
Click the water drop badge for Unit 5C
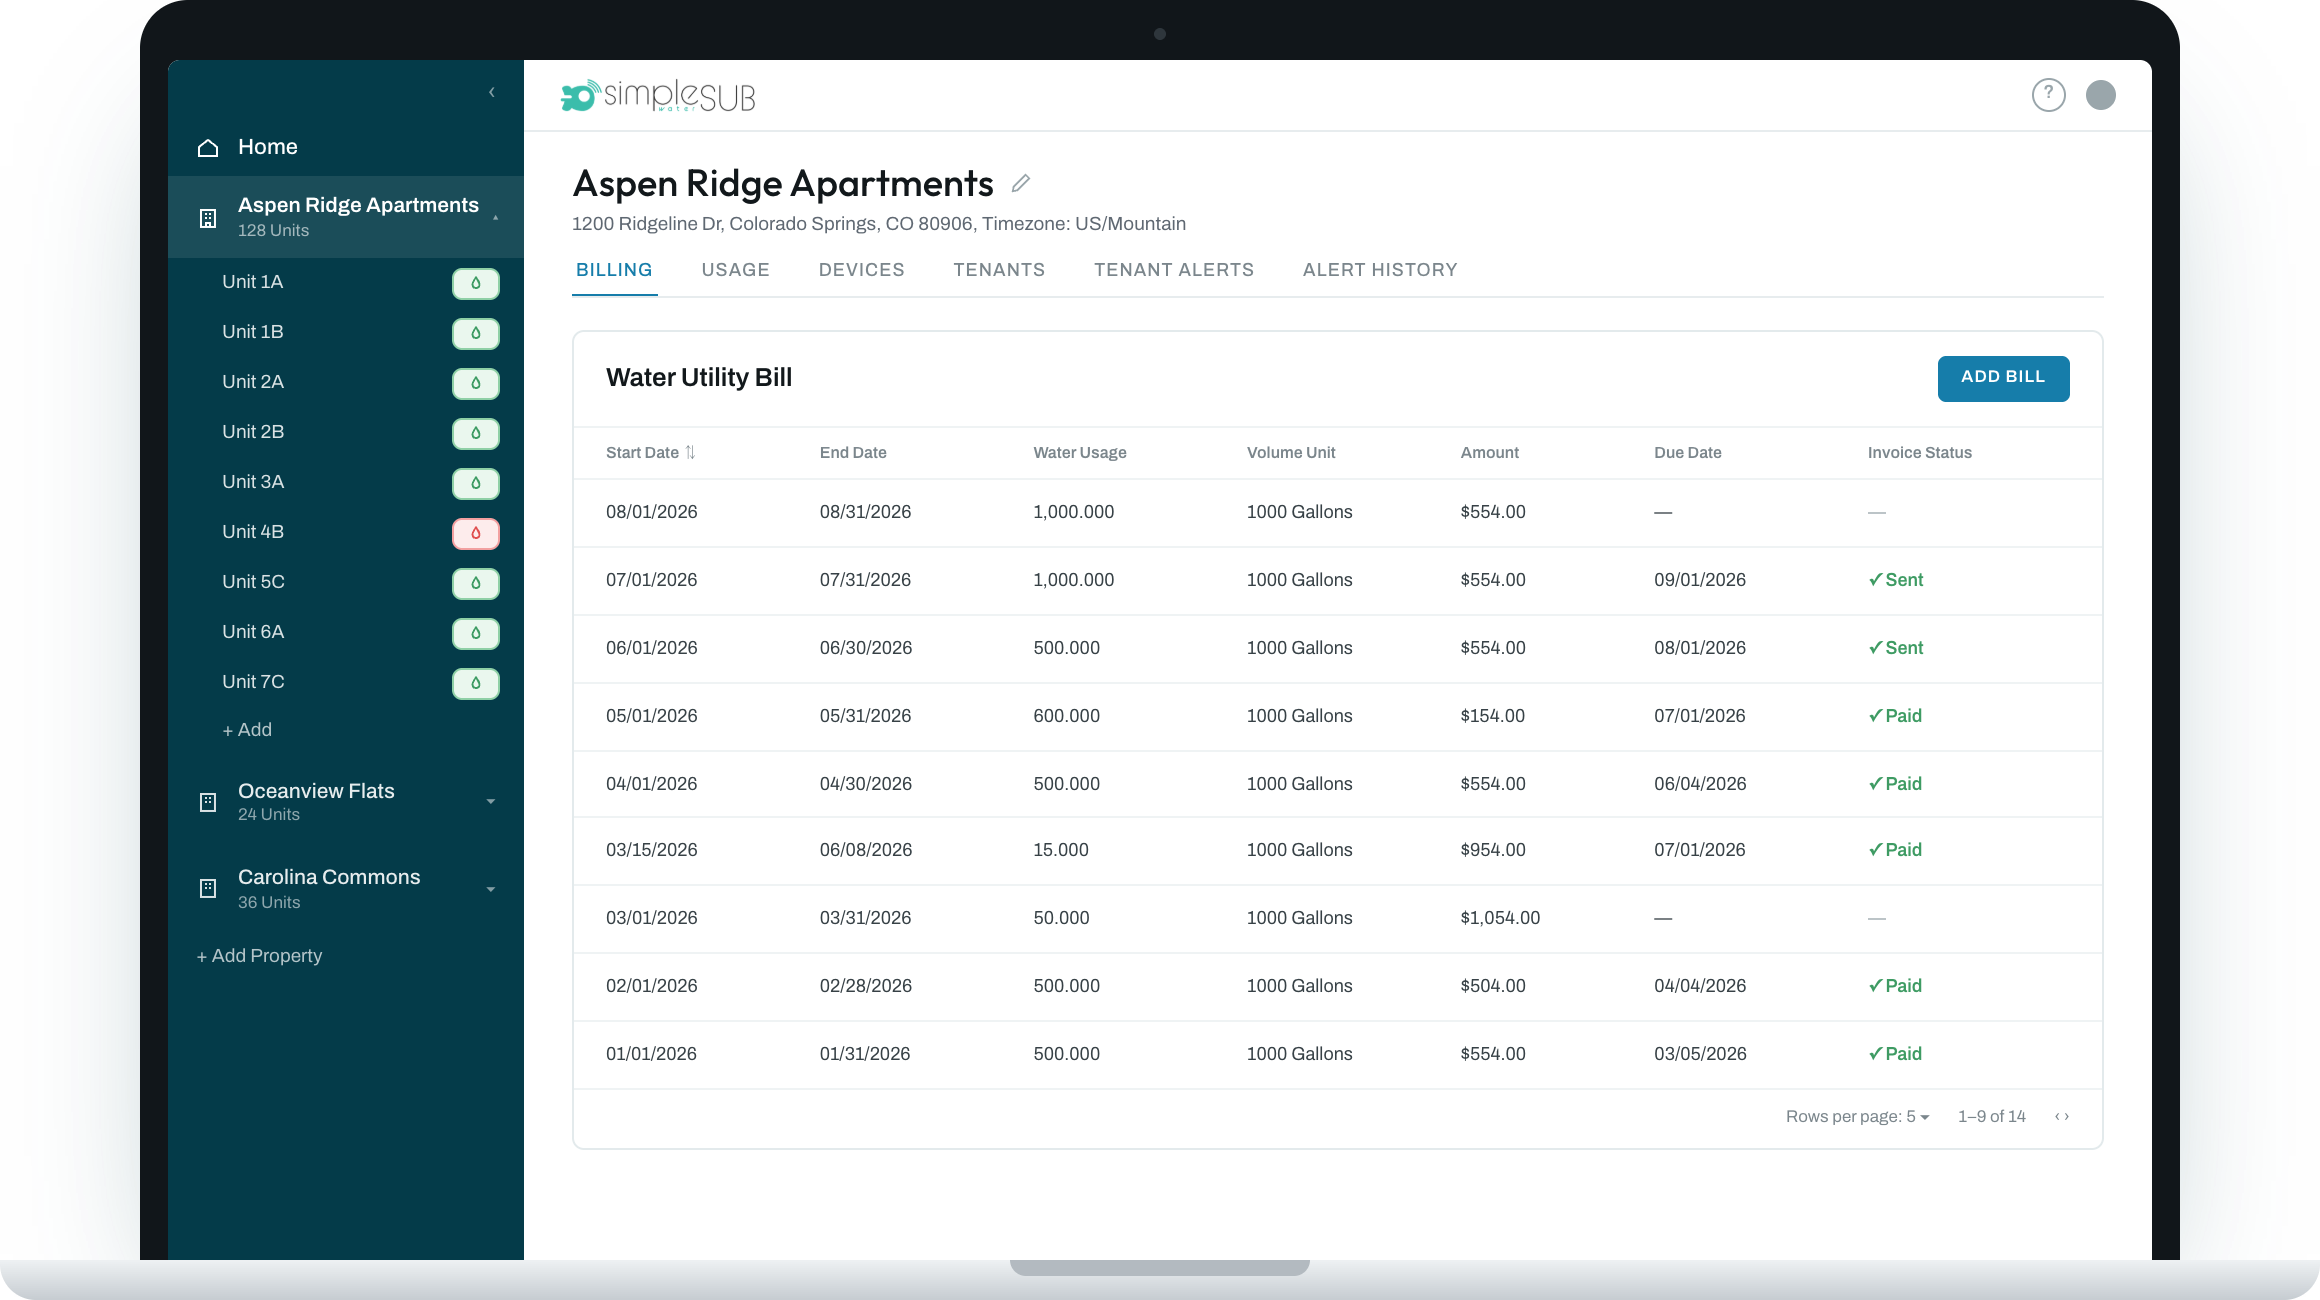click(x=476, y=583)
